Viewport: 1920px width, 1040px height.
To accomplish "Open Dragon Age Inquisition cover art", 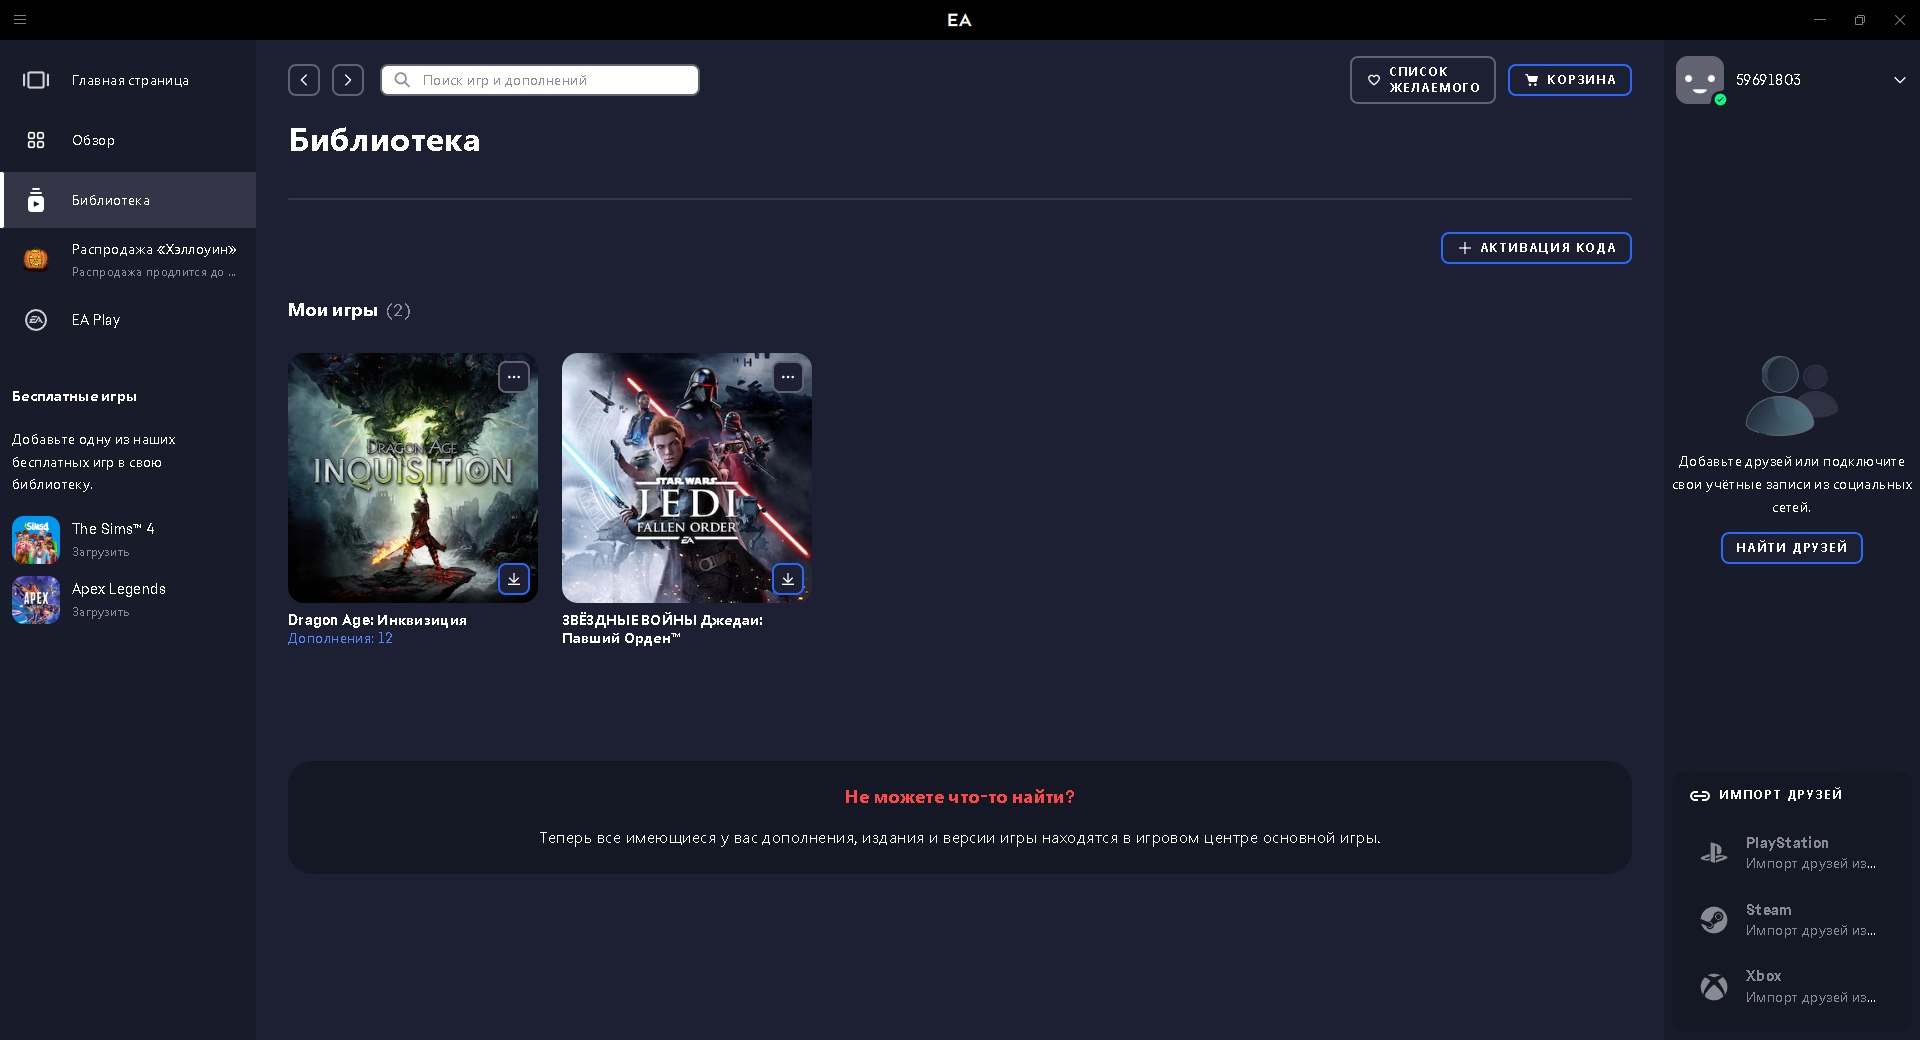I will coord(413,478).
